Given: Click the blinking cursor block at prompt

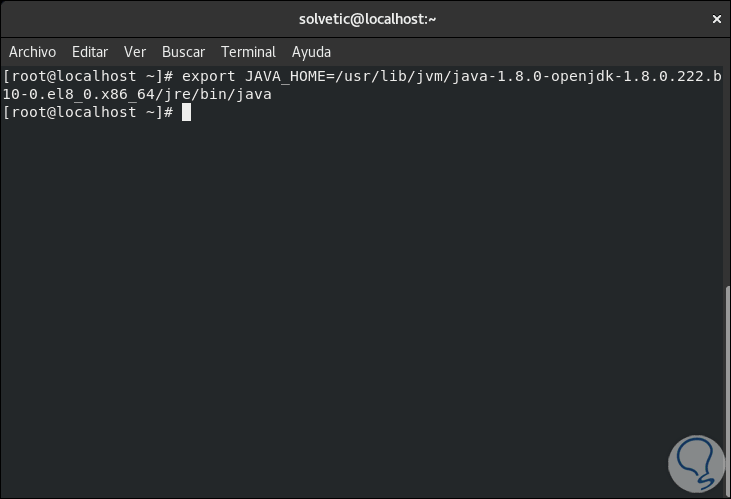Looking at the screenshot, I should pyautogui.click(x=186, y=112).
